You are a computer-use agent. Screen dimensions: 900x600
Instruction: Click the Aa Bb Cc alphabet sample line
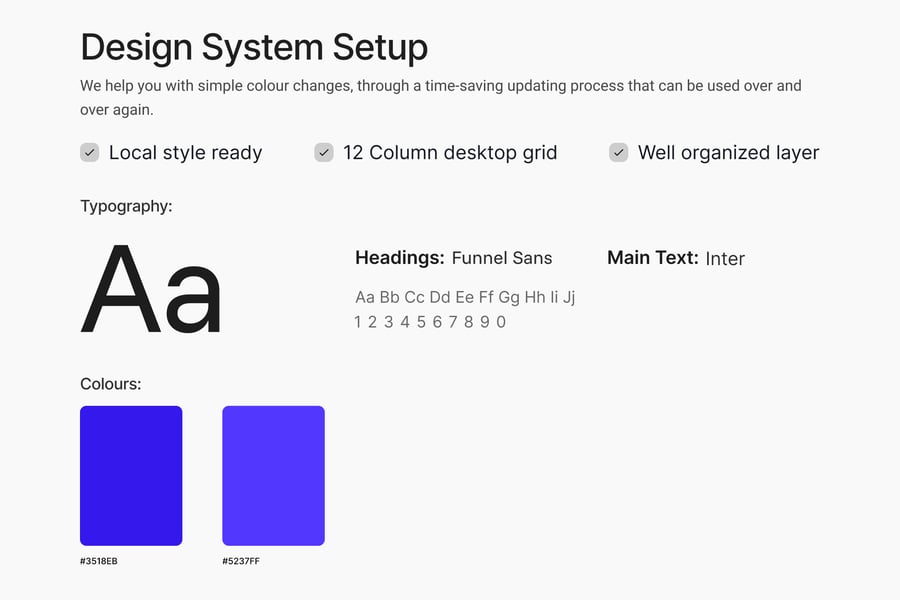[465, 297]
